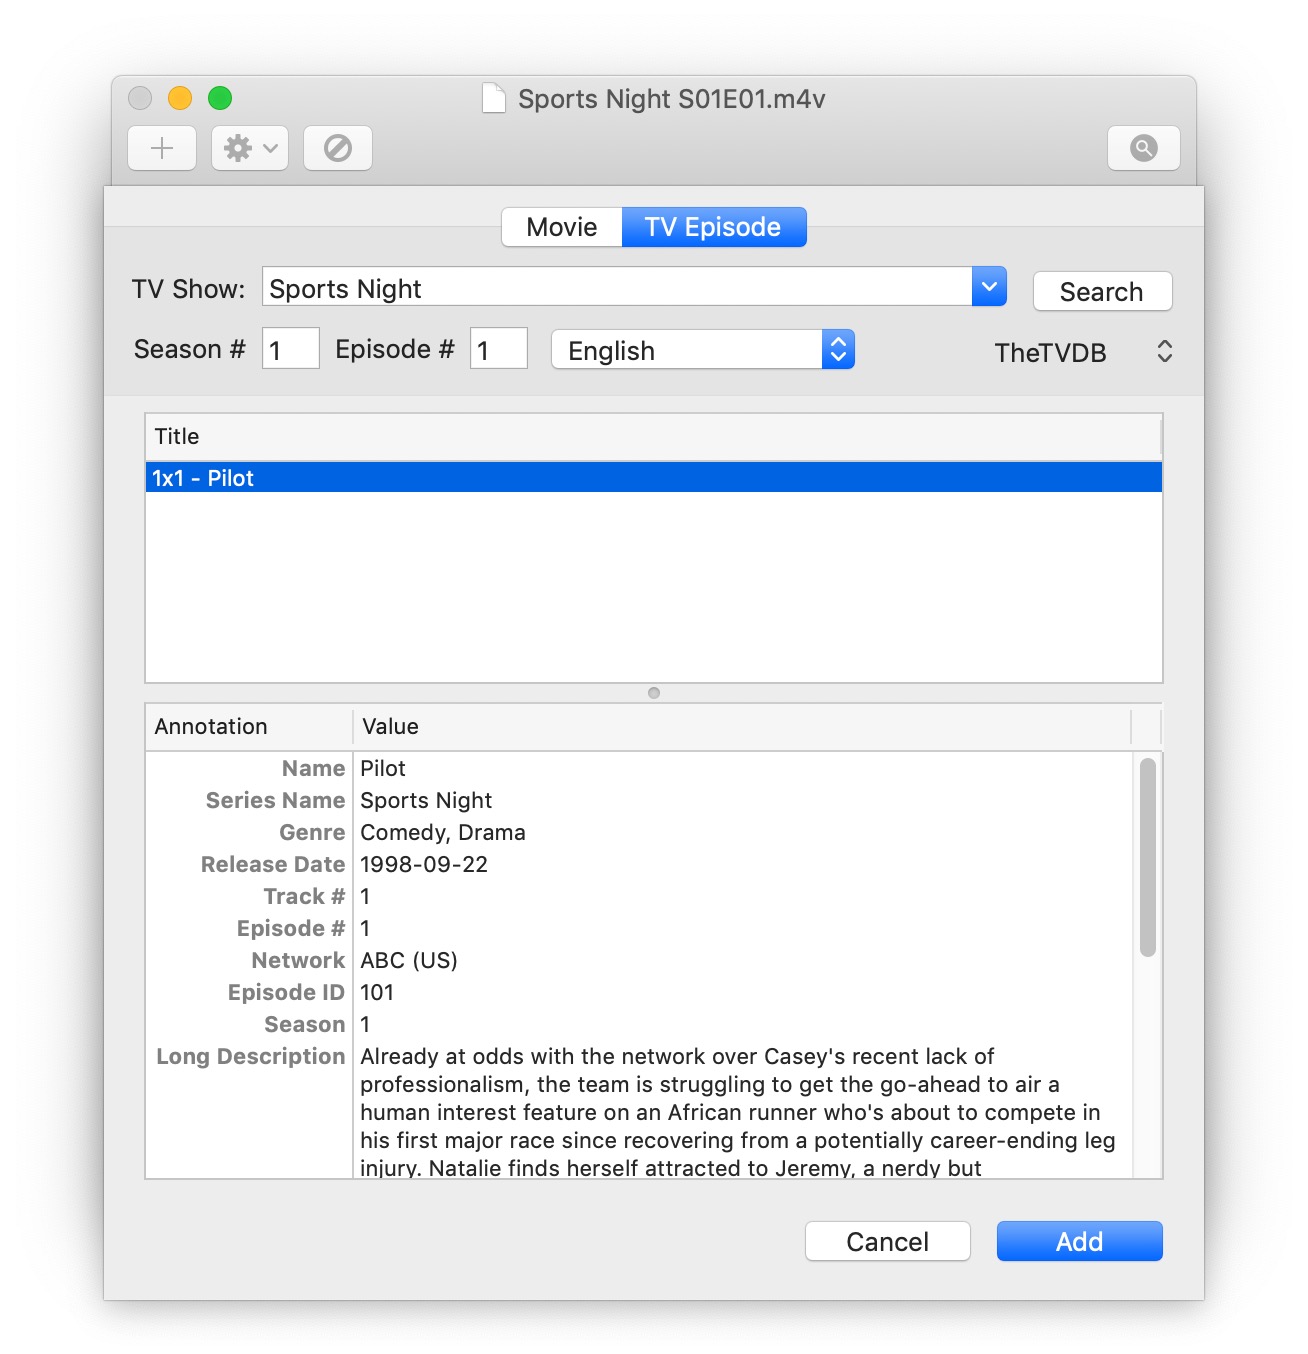Click the Cancel button
Viewport: 1308px width, 1354px height.
click(888, 1241)
